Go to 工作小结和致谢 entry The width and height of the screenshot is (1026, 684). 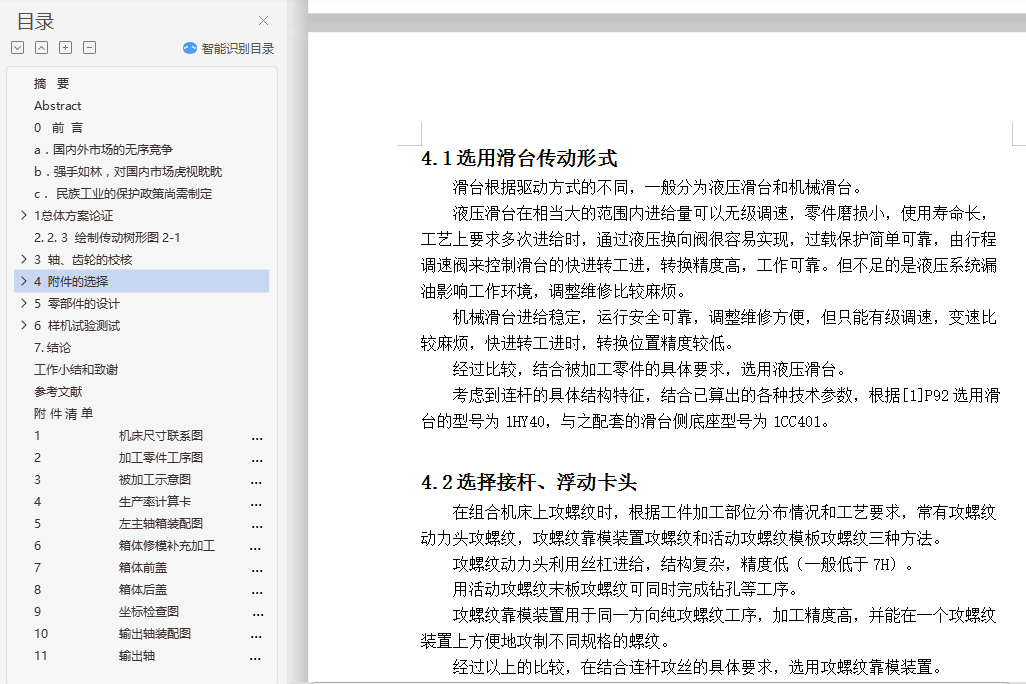pos(76,370)
